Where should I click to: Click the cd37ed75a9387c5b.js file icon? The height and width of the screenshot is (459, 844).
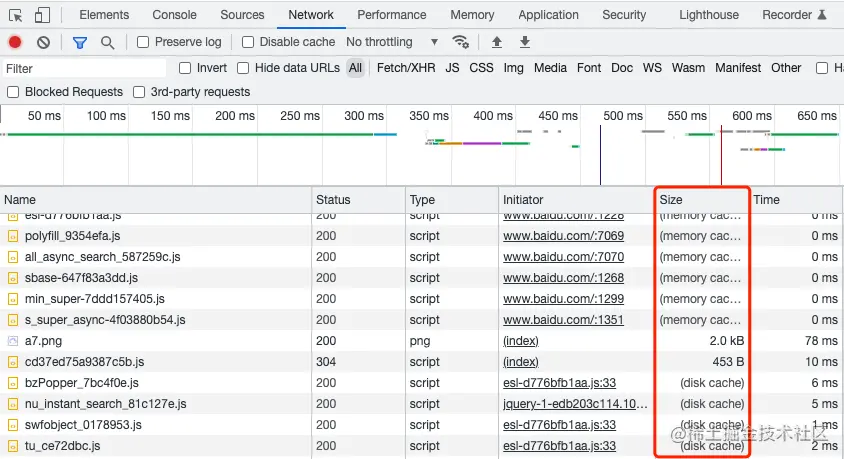tap(13, 362)
